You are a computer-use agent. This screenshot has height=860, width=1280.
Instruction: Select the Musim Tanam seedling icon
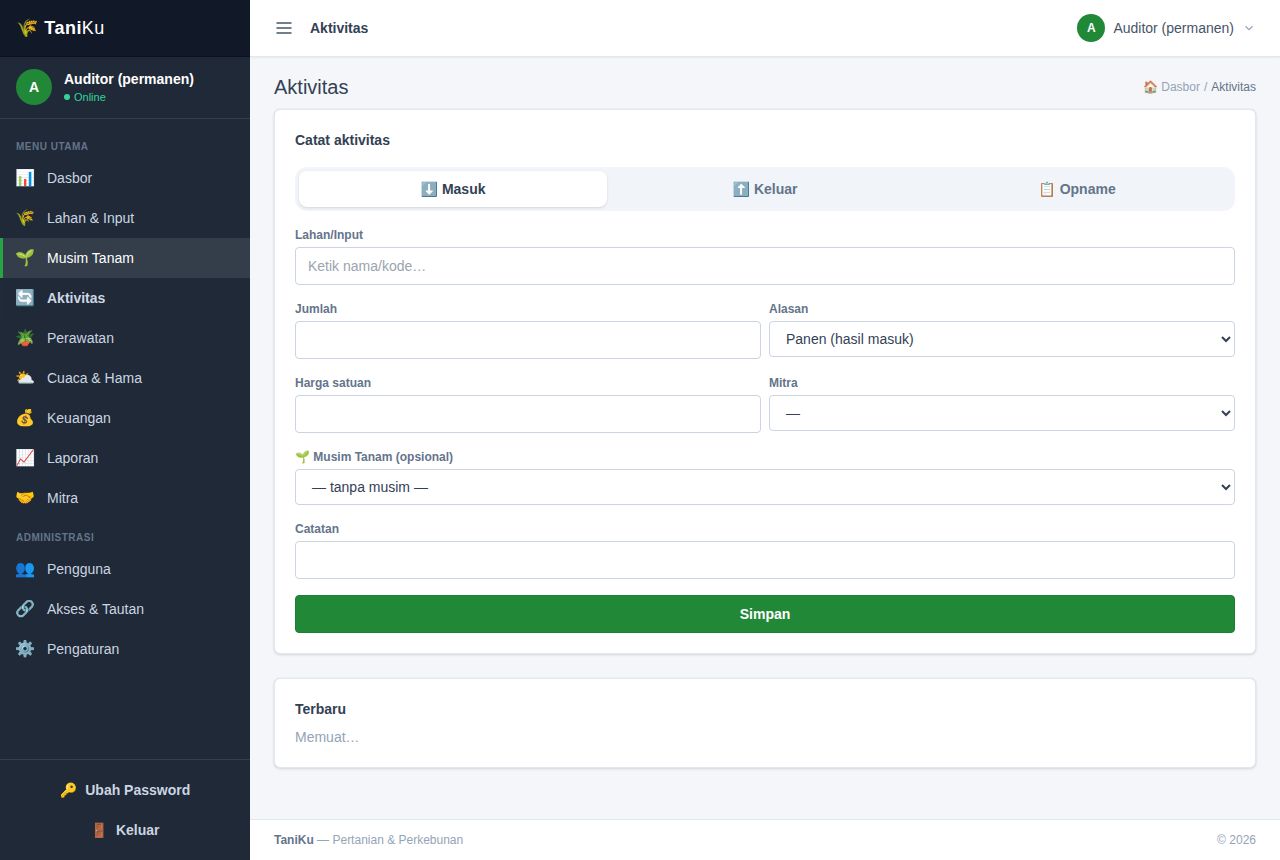pyautogui.click(x=25, y=258)
